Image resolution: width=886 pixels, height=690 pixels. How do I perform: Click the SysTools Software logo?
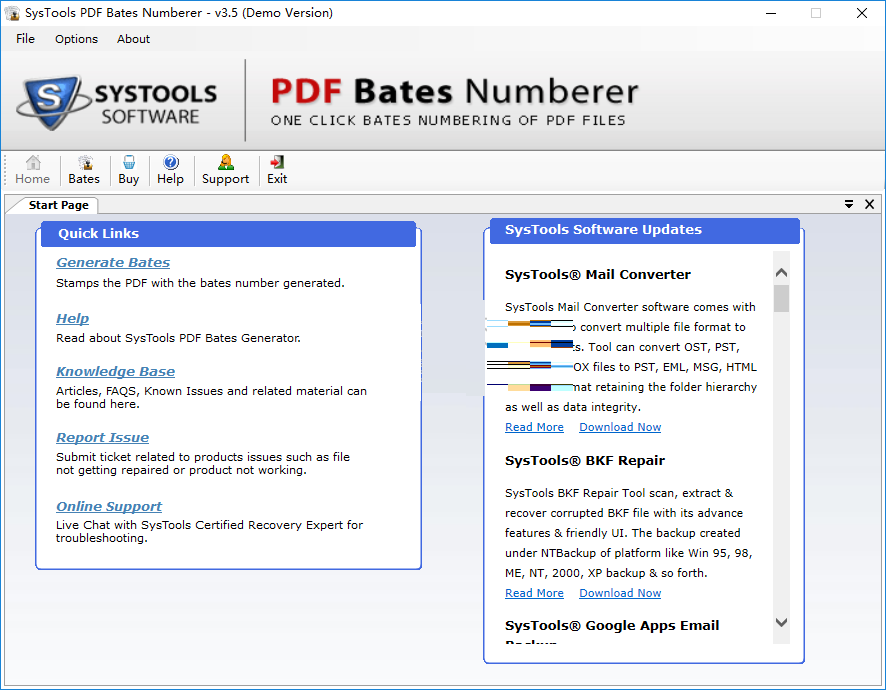(x=118, y=101)
